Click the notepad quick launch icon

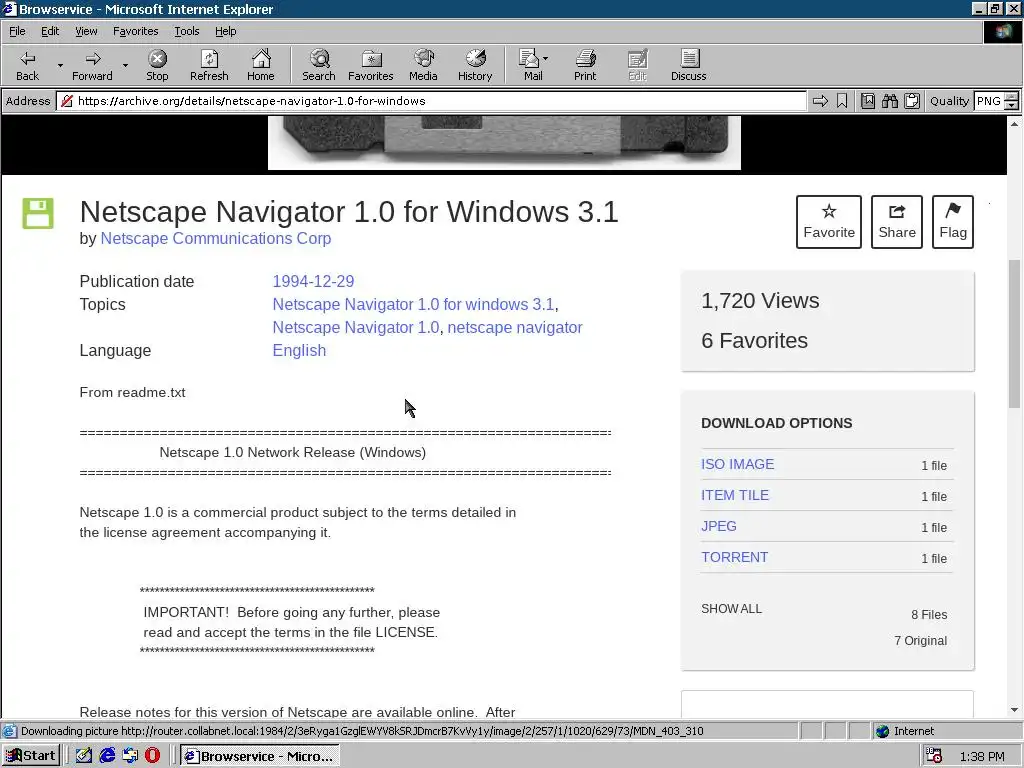84,756
